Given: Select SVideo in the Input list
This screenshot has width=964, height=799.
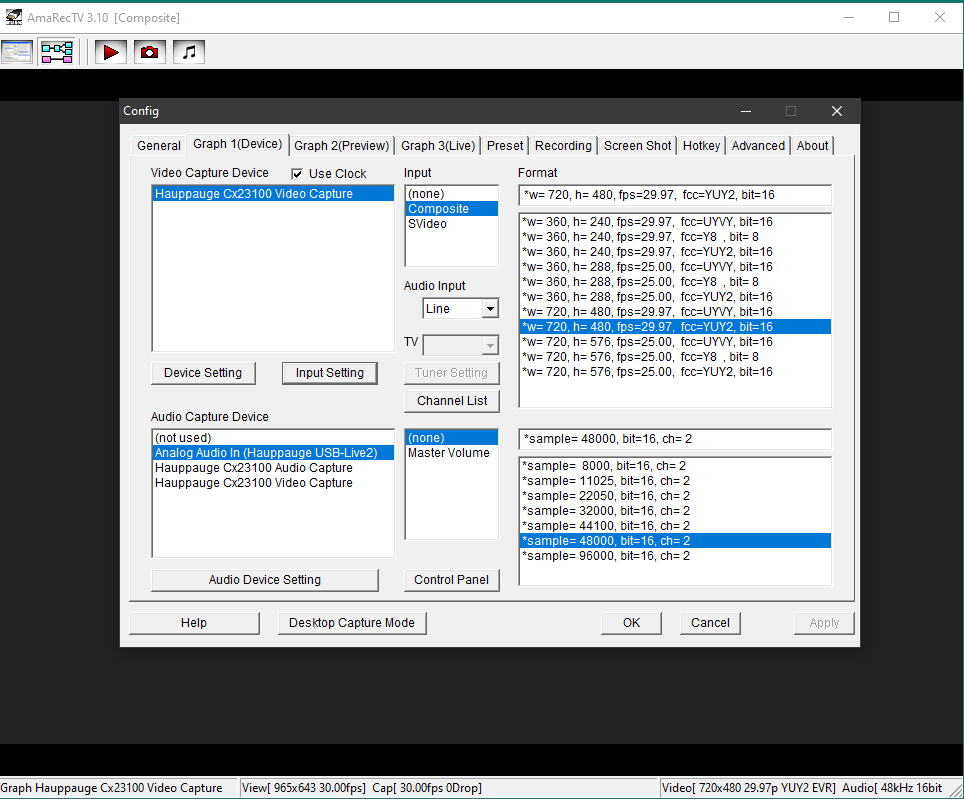Looking at the screenshot, I should click(451, 224).
